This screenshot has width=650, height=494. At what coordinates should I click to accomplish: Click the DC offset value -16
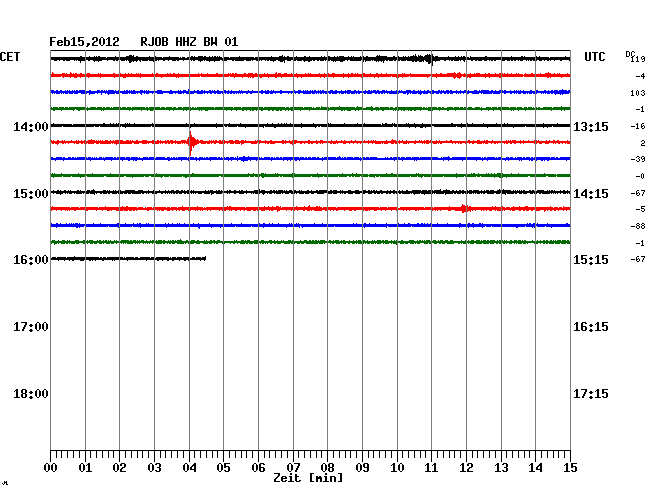click(x=638, y=126)
